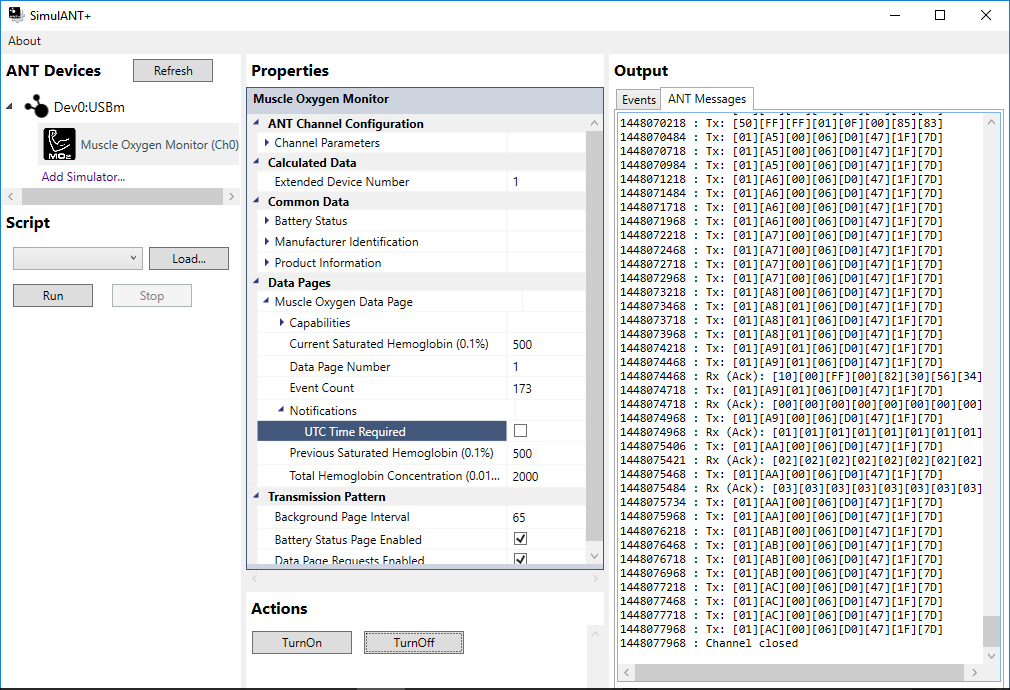
Task: Expand the Capabilities row
Action: [281, 322]
